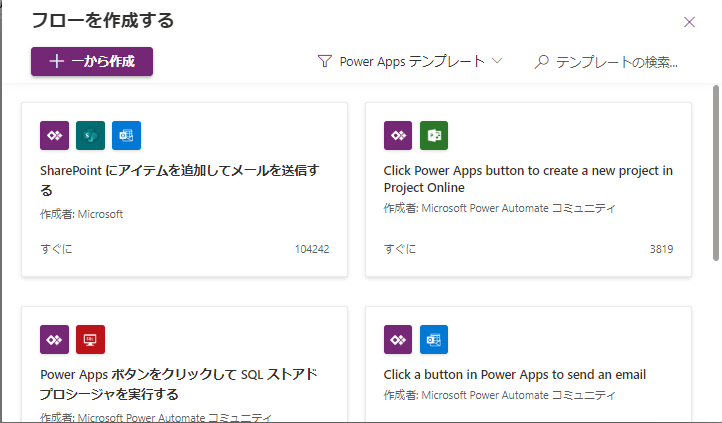Click the chevron beside Power Apps テンプレート

(x=497, y=60)
